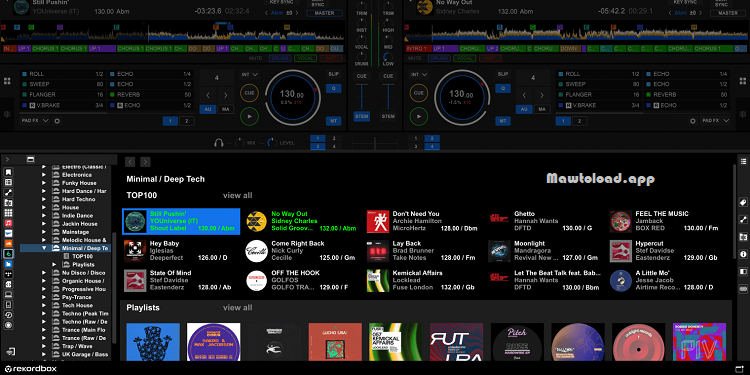Toggle left channel STEM button
The height and width of the screenshot is (375, 750).
pyautogui.click(x=362, y=116)
